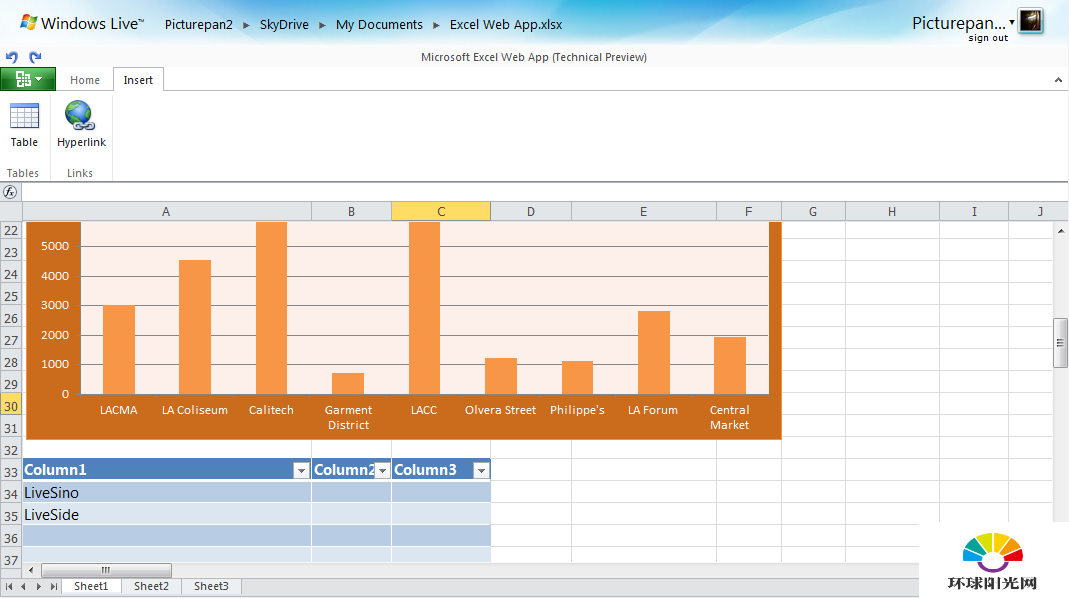
Task: Click the vertical scrollbar up arrow
Action: (1061, 231)
